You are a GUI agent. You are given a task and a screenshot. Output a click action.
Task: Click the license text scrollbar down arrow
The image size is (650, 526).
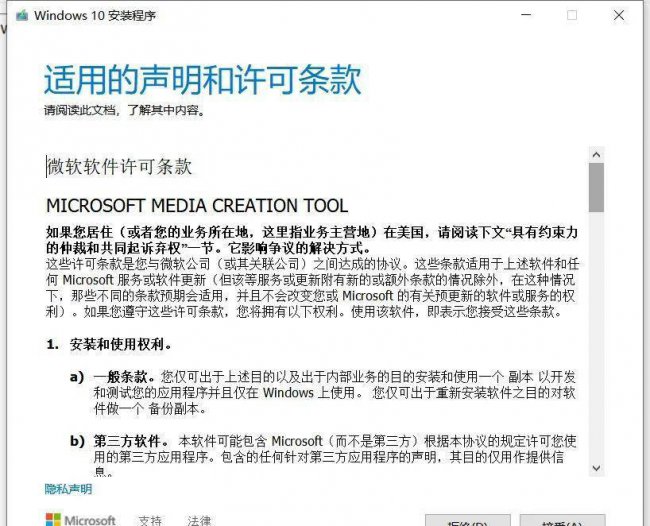point(597,468)
